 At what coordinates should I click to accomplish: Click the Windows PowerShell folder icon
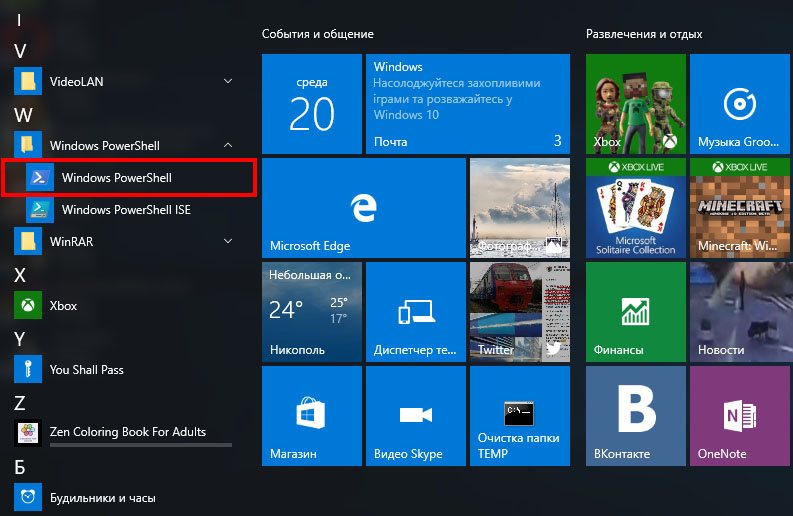28,145
